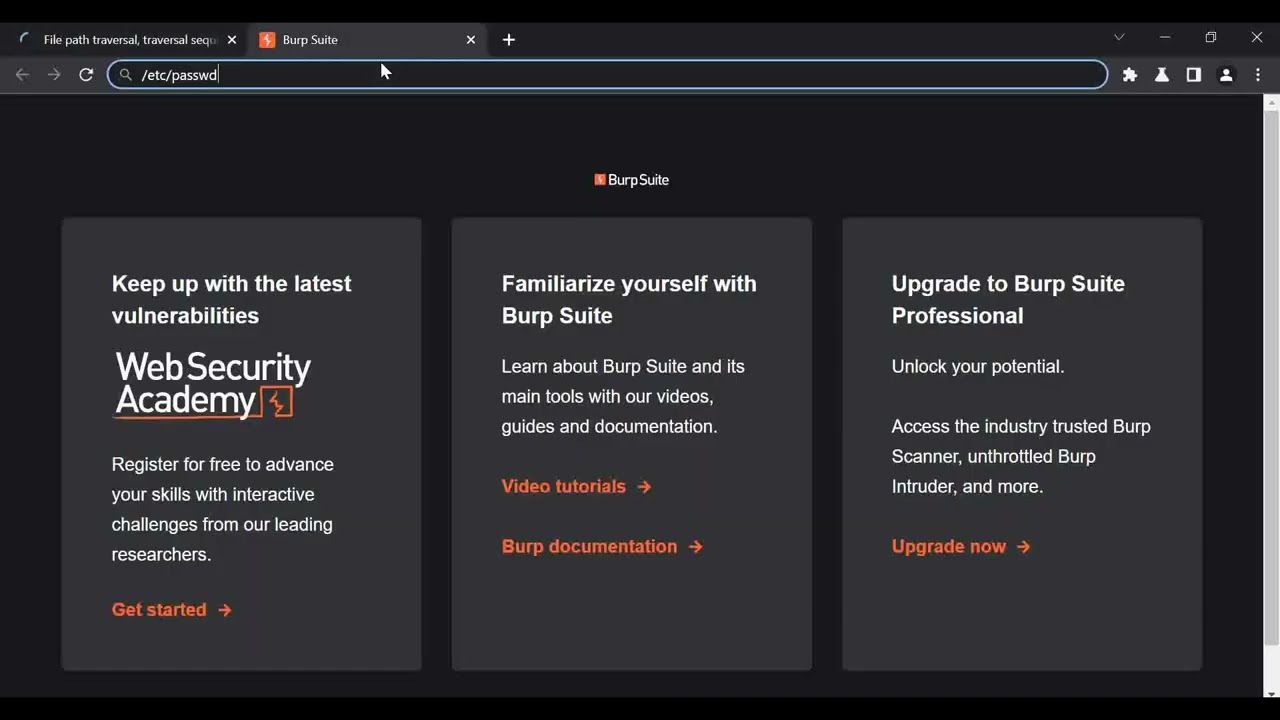Open the profile account icon
The height and width of the screenshot is (720, 1280).
pyautogui.click(x=1226, y=75)
